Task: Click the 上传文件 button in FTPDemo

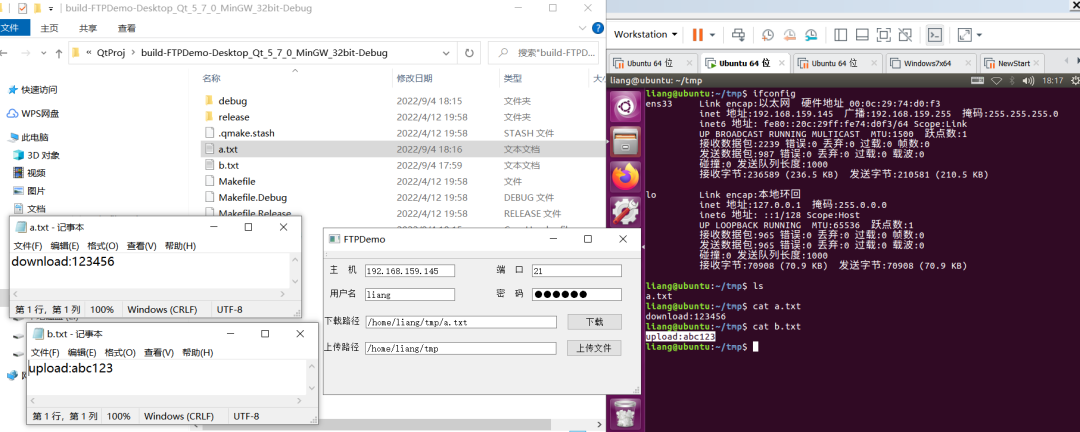Action: point(594,348)
